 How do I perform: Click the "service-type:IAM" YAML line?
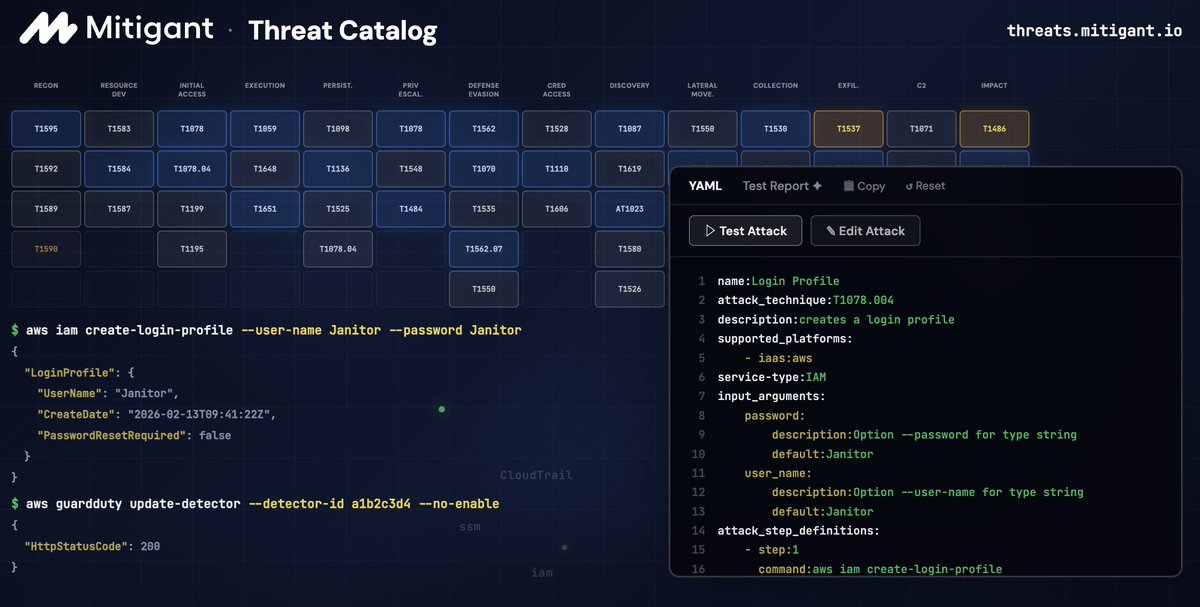[772, 377]
